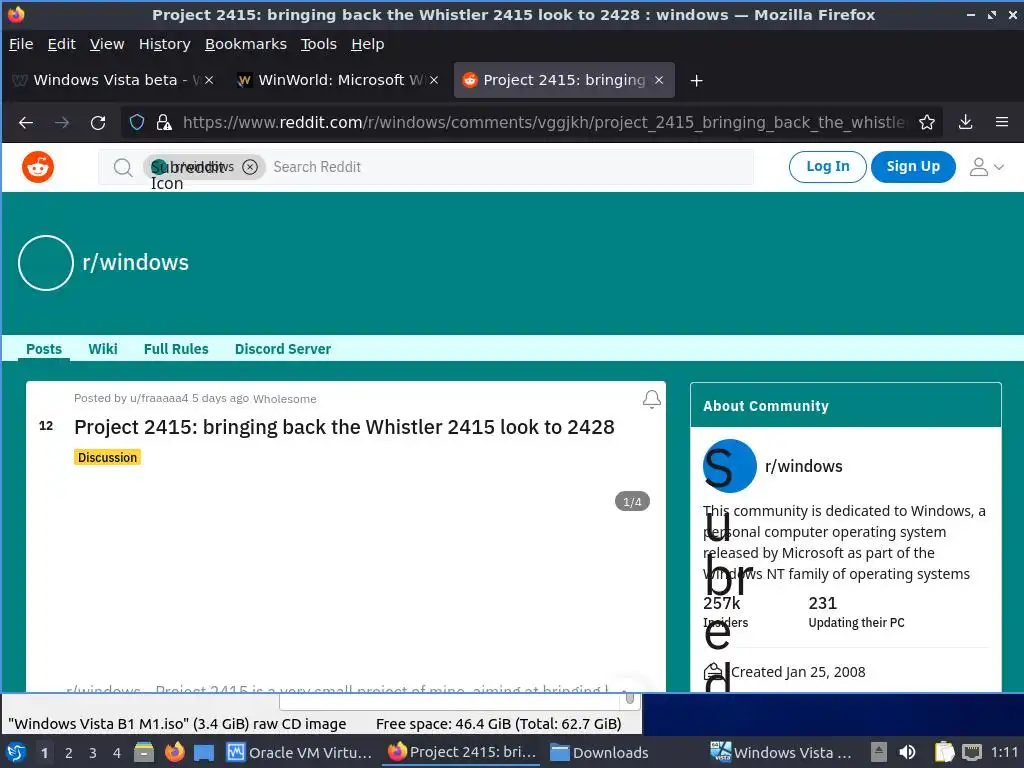Open the taskbar application launcher menu
The height and width of the screenshot is (768, 1024).
(x=16, y=752)
